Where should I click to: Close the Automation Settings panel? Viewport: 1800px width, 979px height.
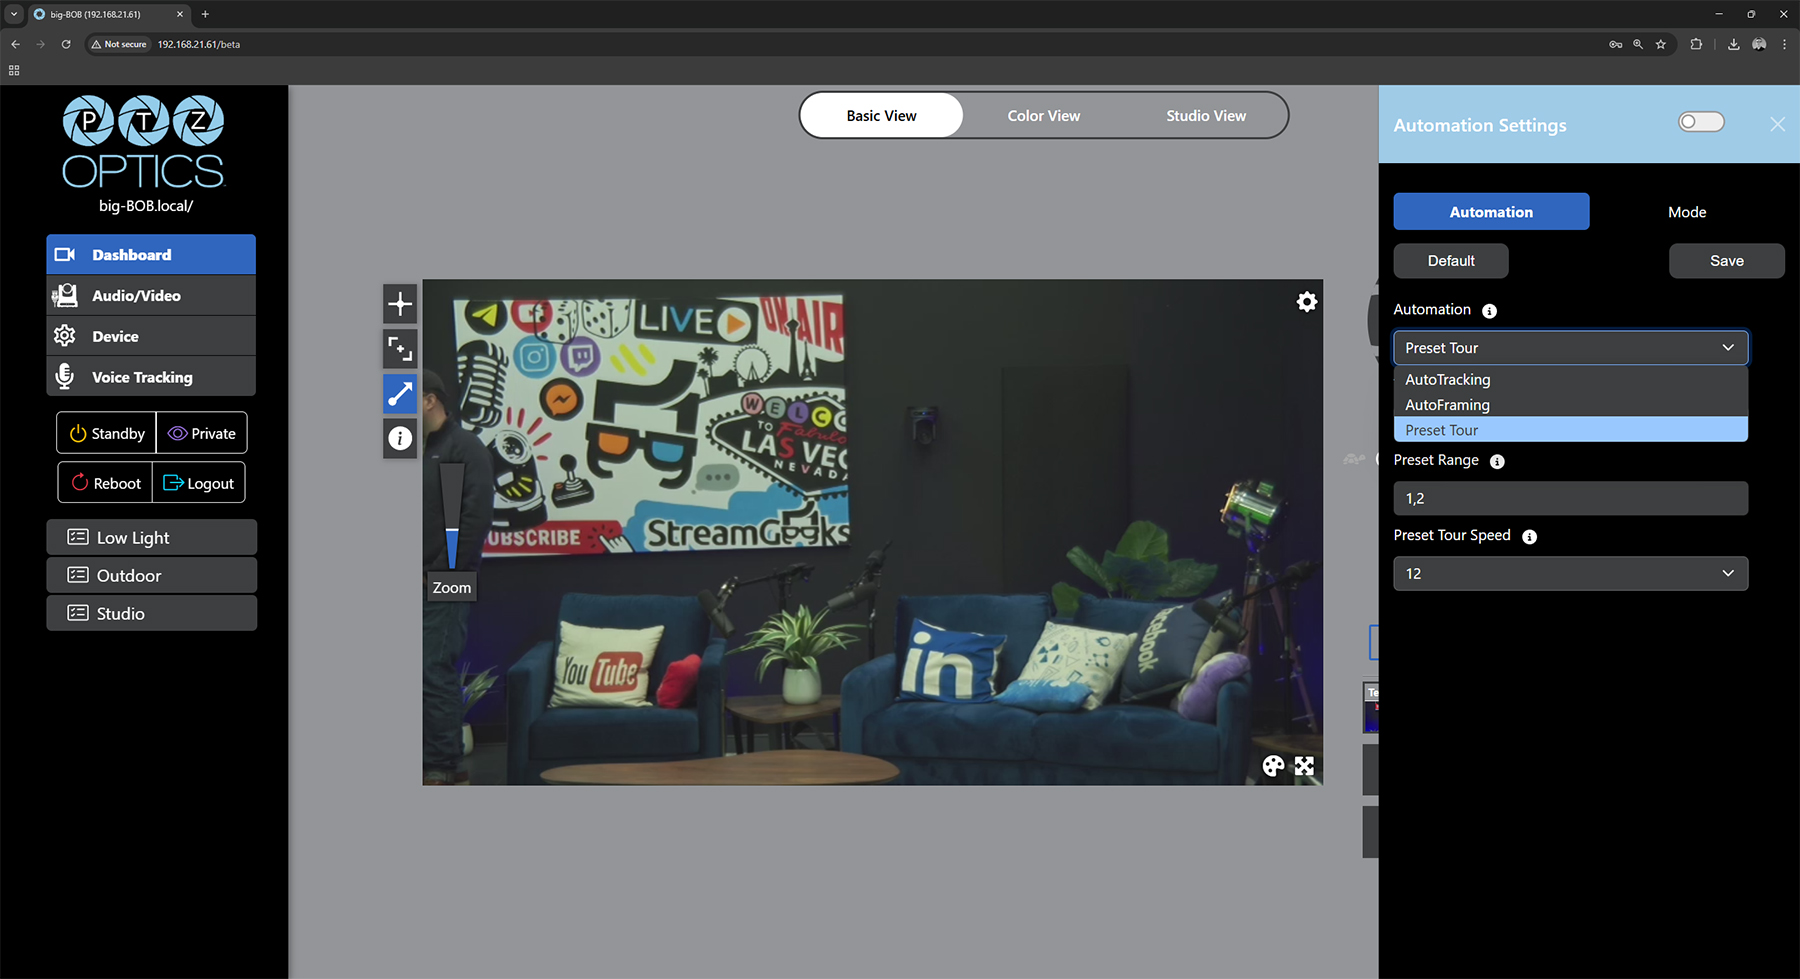click(1777, 124)
